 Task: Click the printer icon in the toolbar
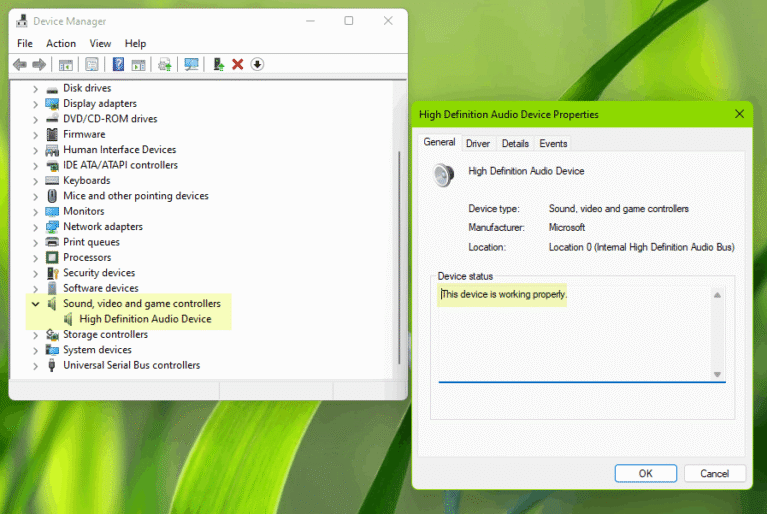[165, 65]
